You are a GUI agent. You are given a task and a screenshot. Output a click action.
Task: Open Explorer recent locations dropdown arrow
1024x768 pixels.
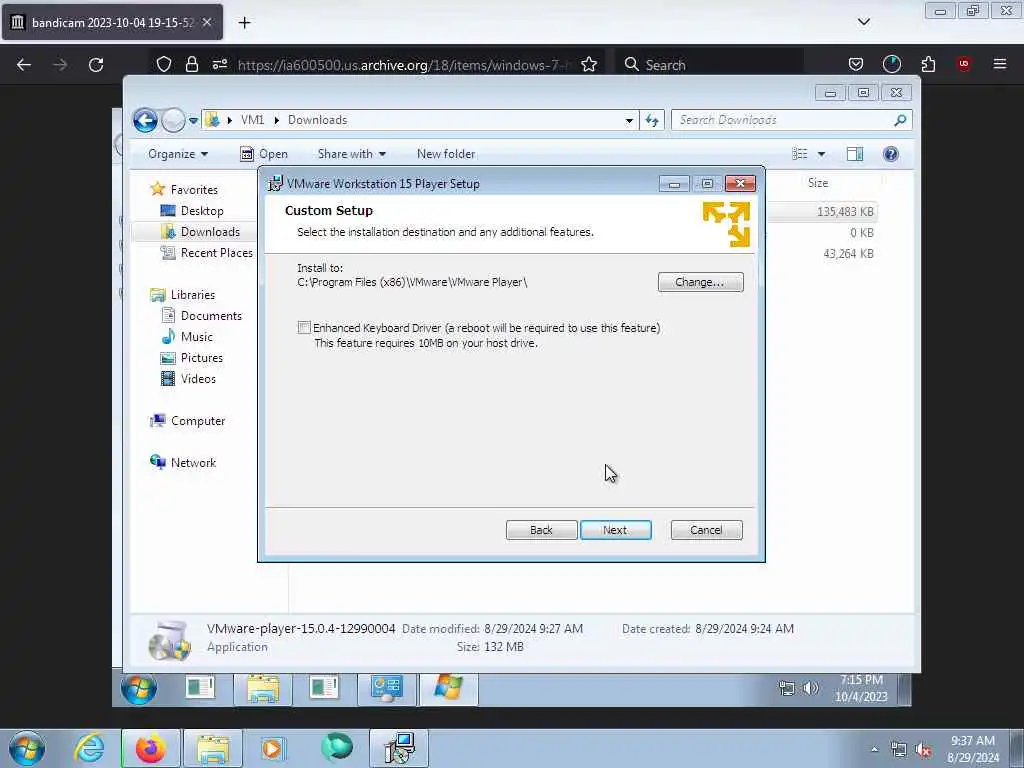[x=193, y=121]
